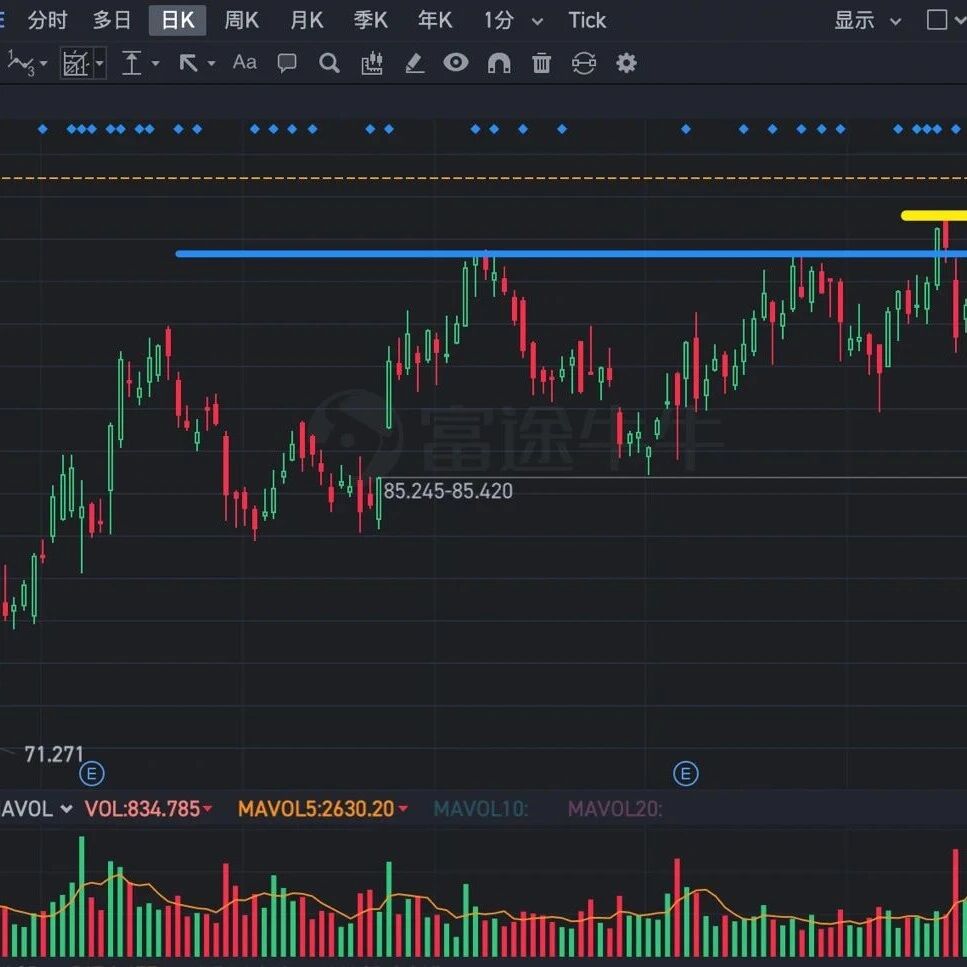Select the pattern box drawing tool

(76, 63)
